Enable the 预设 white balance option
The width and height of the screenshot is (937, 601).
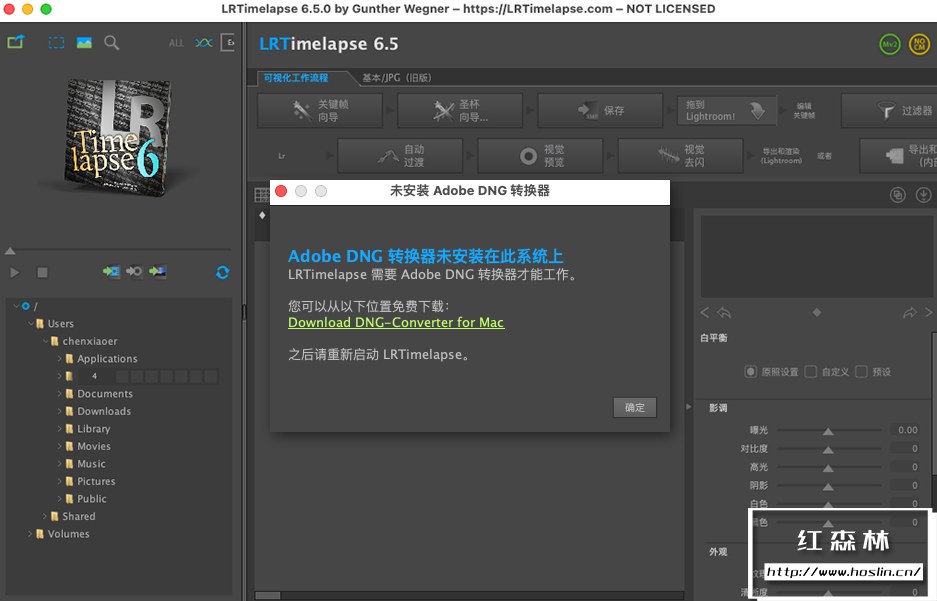[x=862, y=372]
